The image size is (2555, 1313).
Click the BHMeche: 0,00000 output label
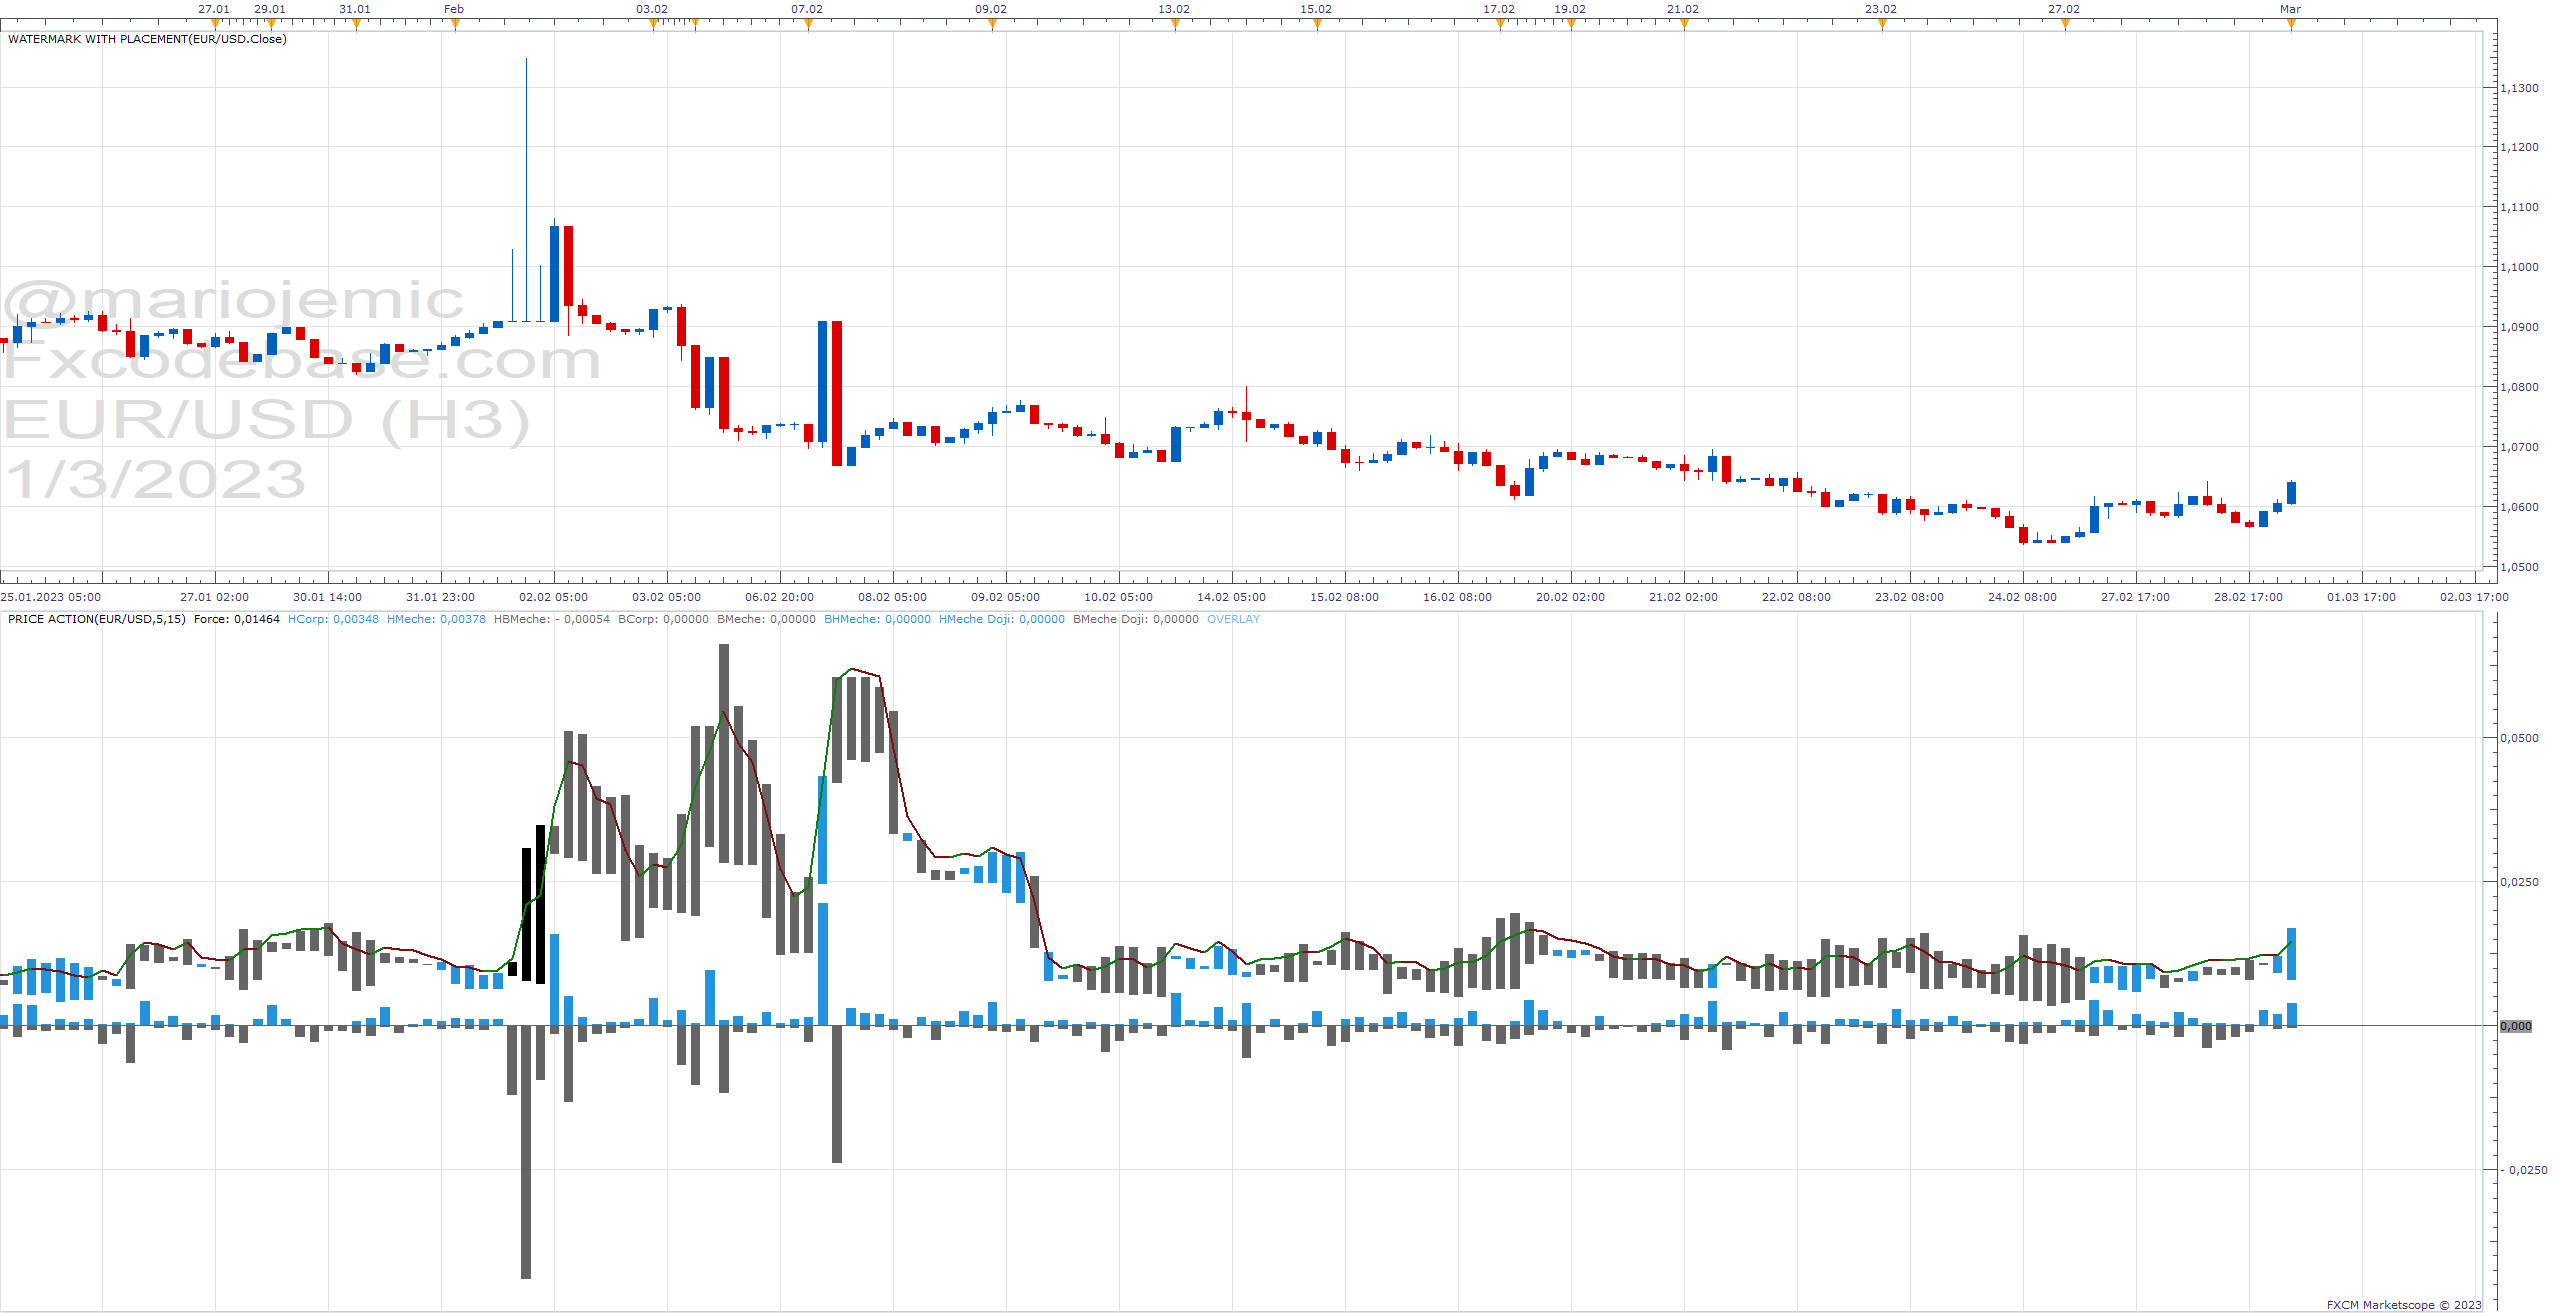tap(877, 619)
